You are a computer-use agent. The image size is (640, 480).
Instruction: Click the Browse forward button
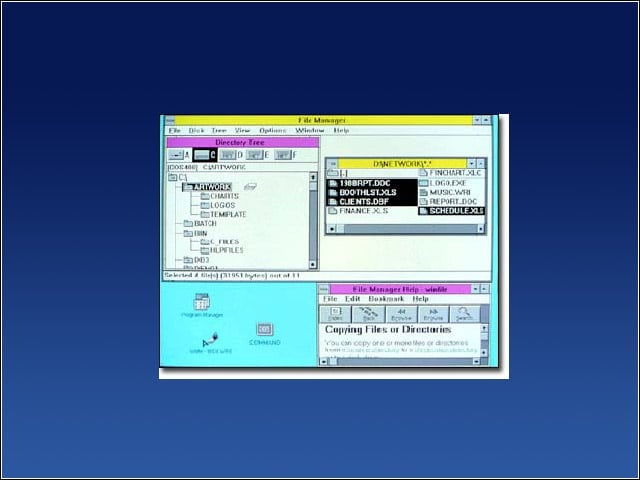(x=433, y=314)
